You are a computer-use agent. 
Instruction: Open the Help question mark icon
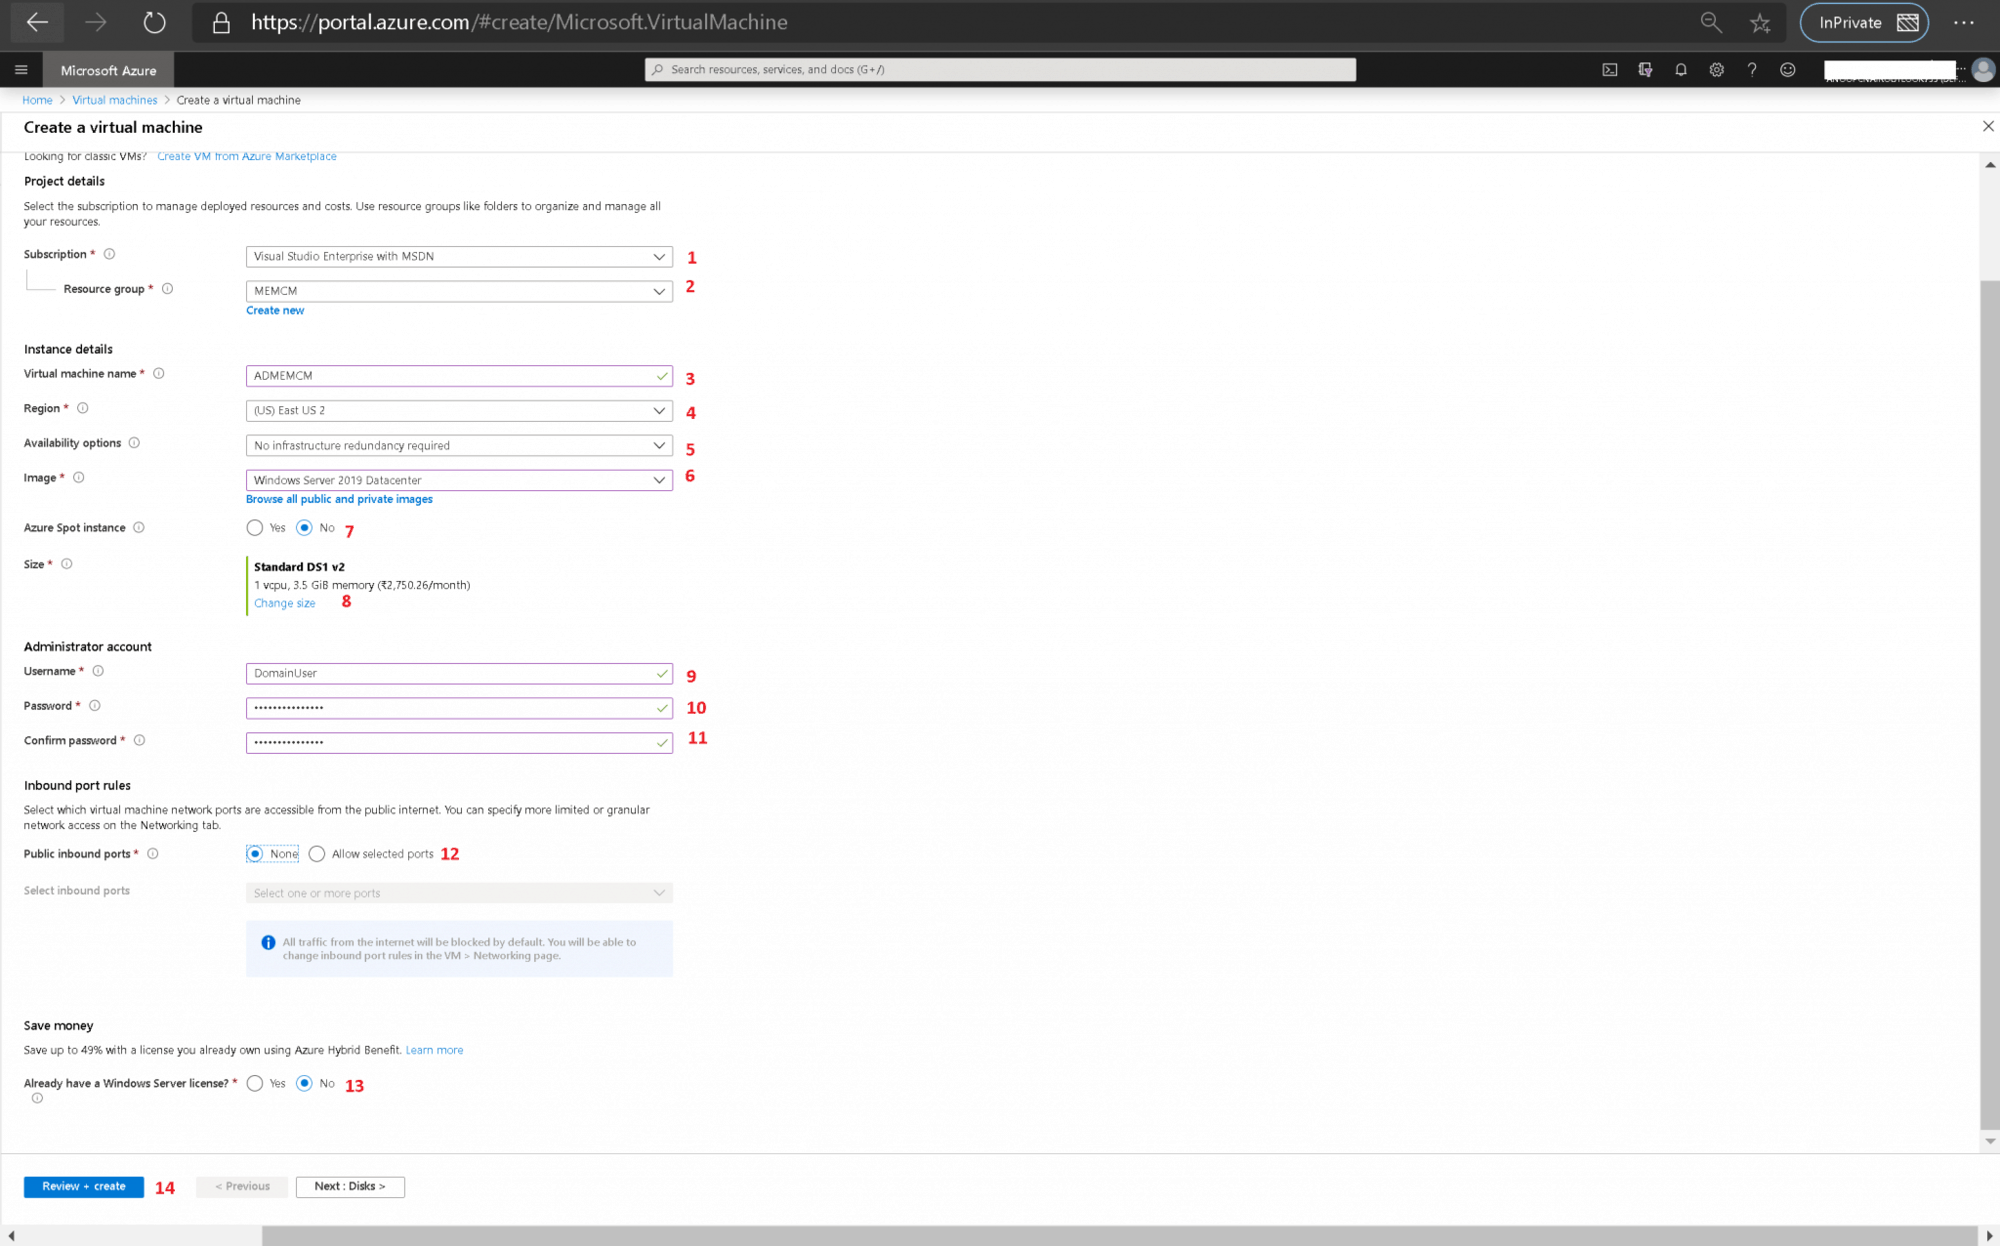(1752, 70)
